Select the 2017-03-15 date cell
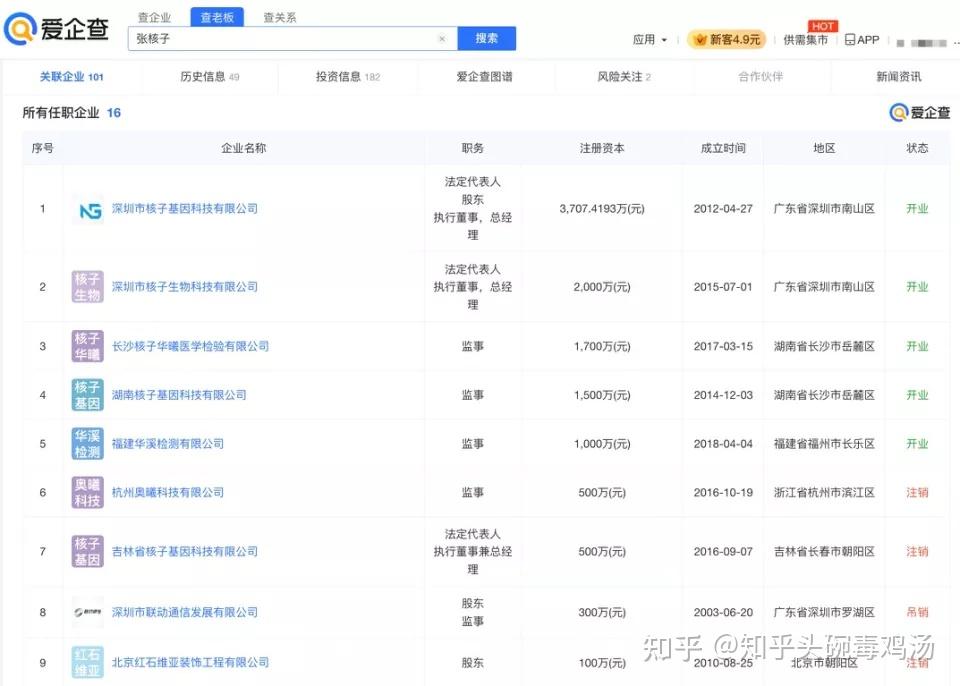This screenshot has height=686, width=960. point(723,346)
